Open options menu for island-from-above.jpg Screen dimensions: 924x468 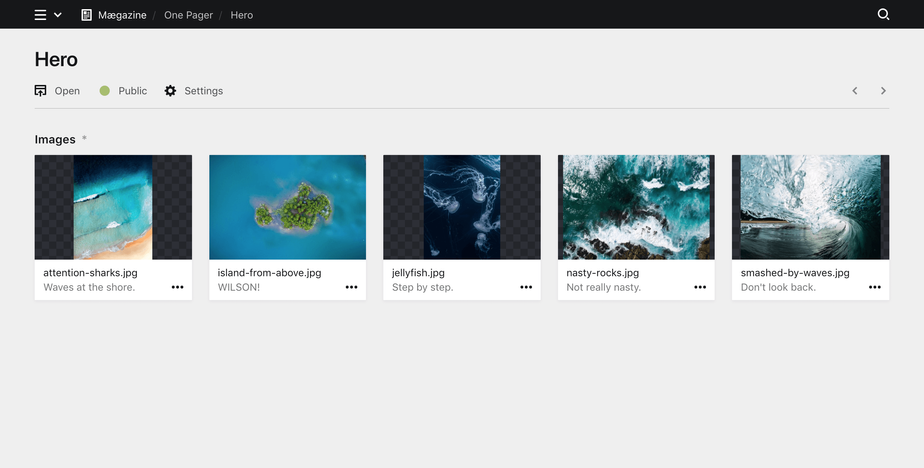click(351, 287)
